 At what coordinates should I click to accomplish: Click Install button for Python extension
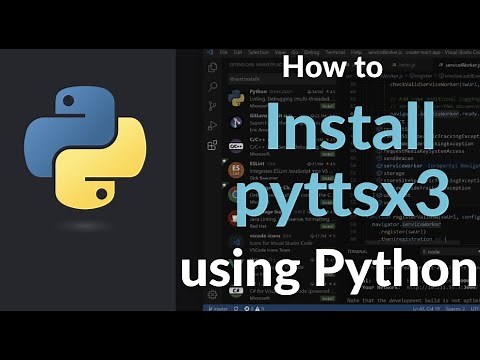[x=327, y=106]
